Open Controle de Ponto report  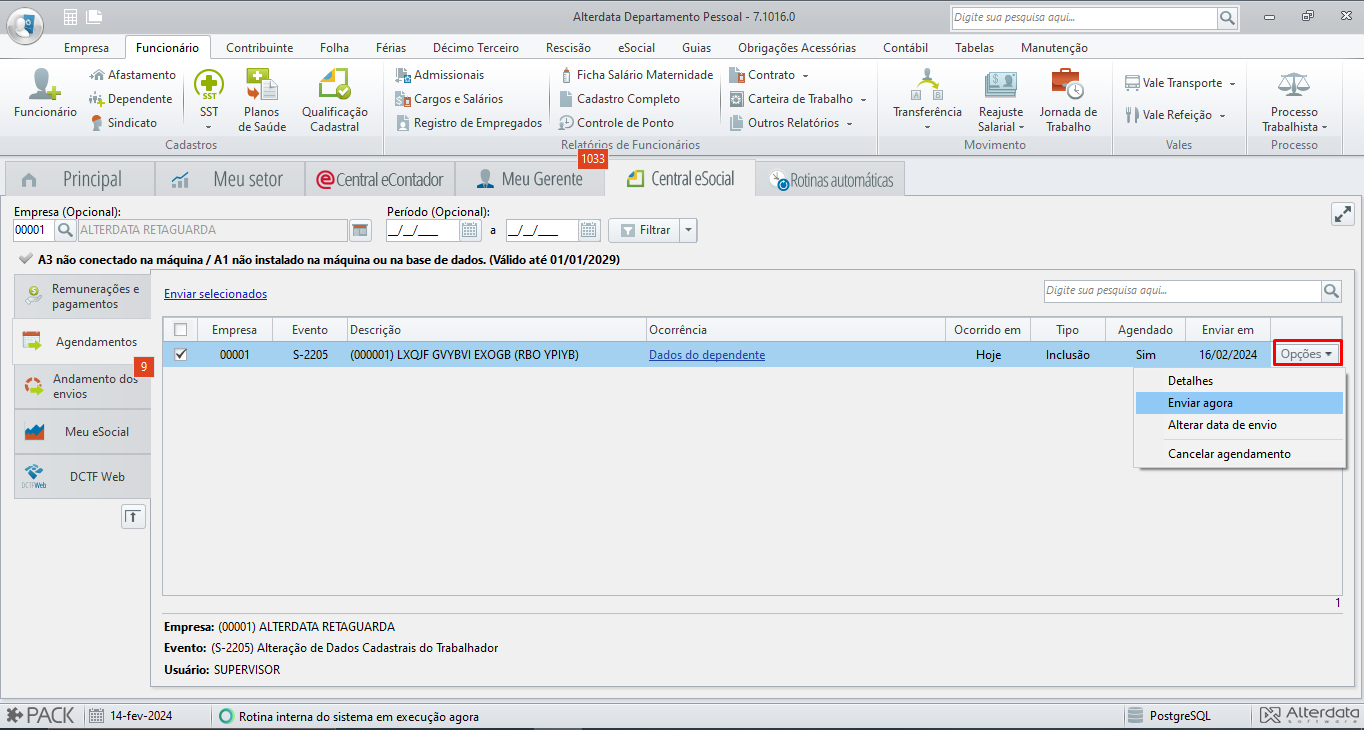(x=616, y=123)
